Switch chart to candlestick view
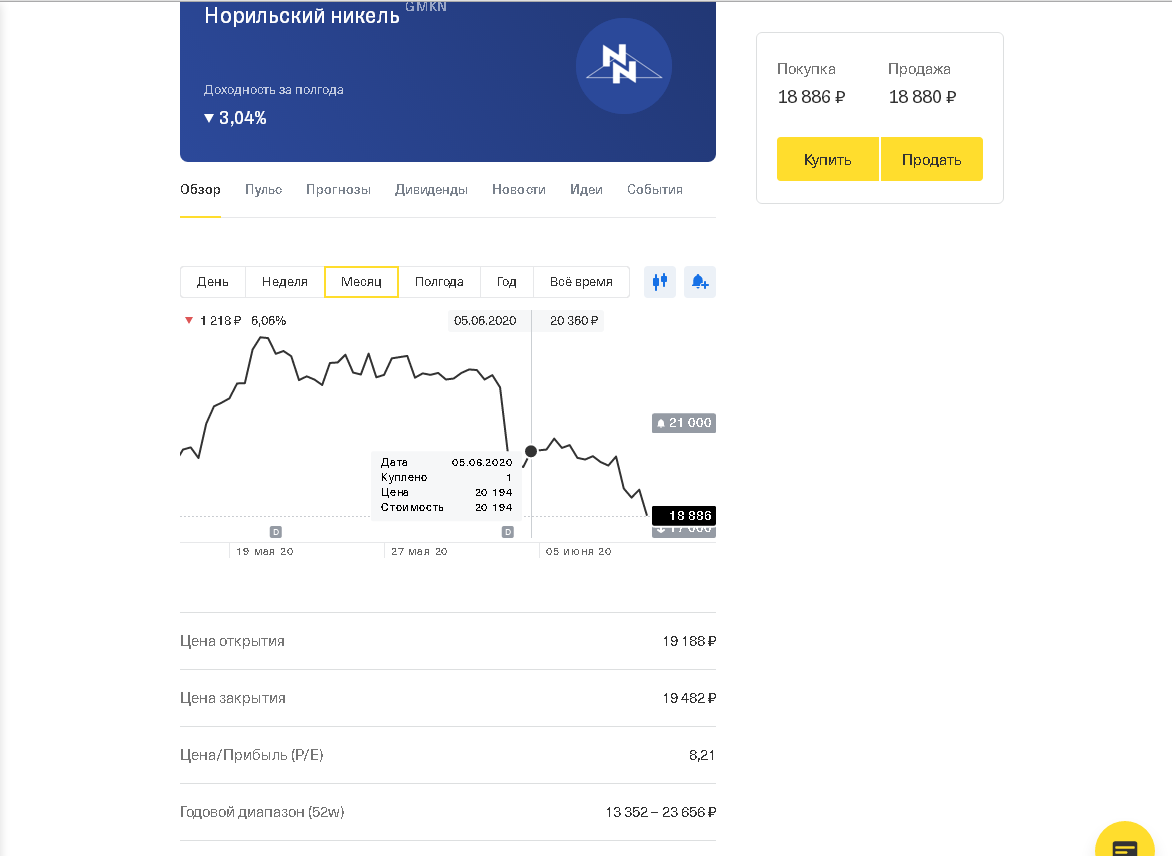Image resolution: width=1172 pixels, height=856 pixels. point(659,282)
